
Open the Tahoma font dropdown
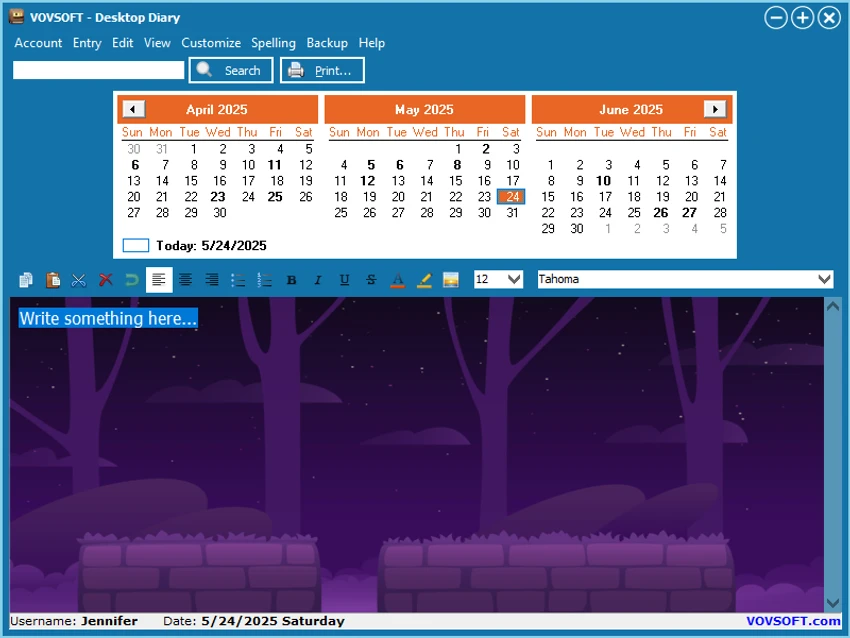[824, 279]
